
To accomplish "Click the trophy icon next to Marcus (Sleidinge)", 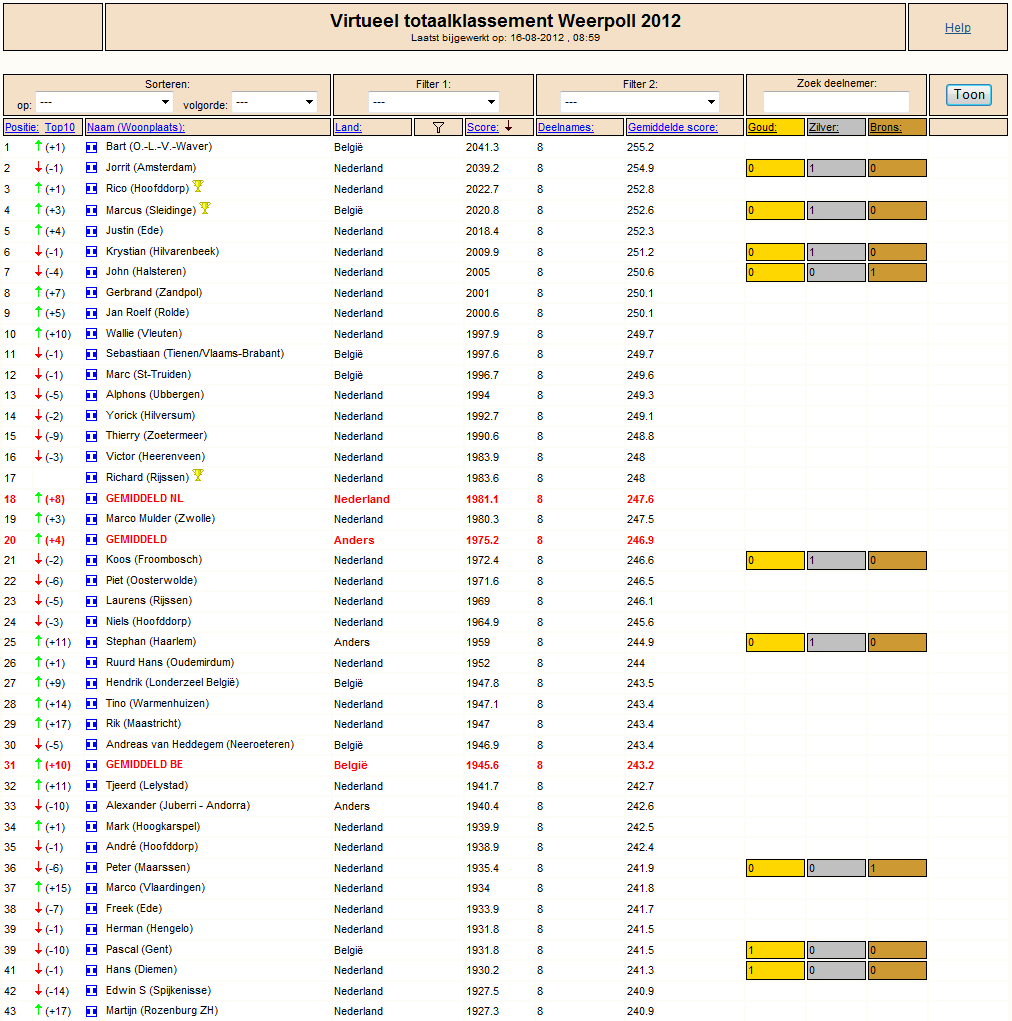I will (205, 208).
